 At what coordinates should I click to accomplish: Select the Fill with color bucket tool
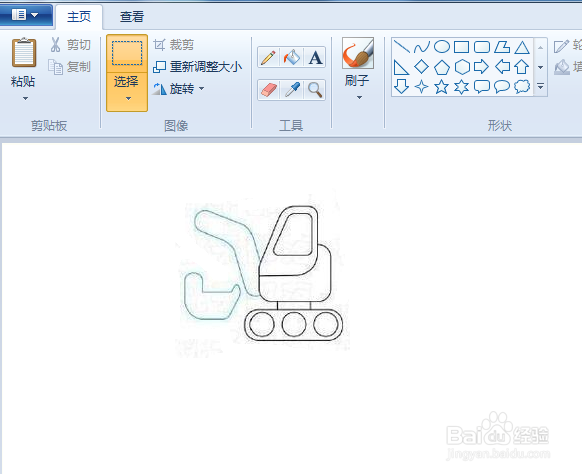click(292, 58)
